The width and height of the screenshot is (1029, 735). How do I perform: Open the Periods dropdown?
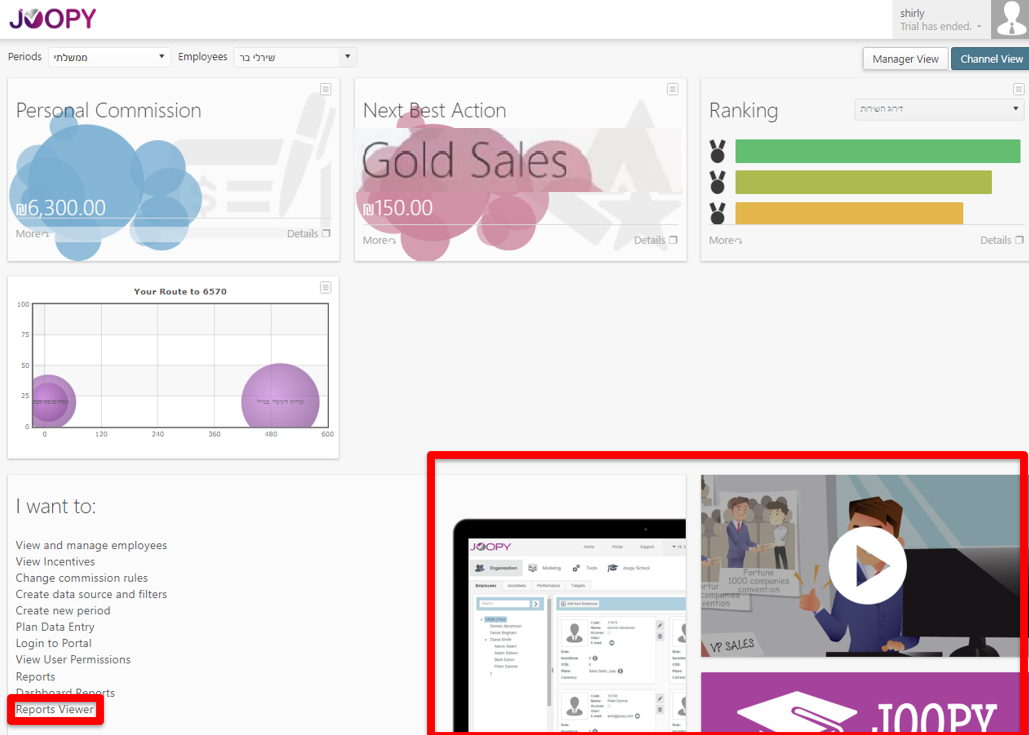point(109,57)
